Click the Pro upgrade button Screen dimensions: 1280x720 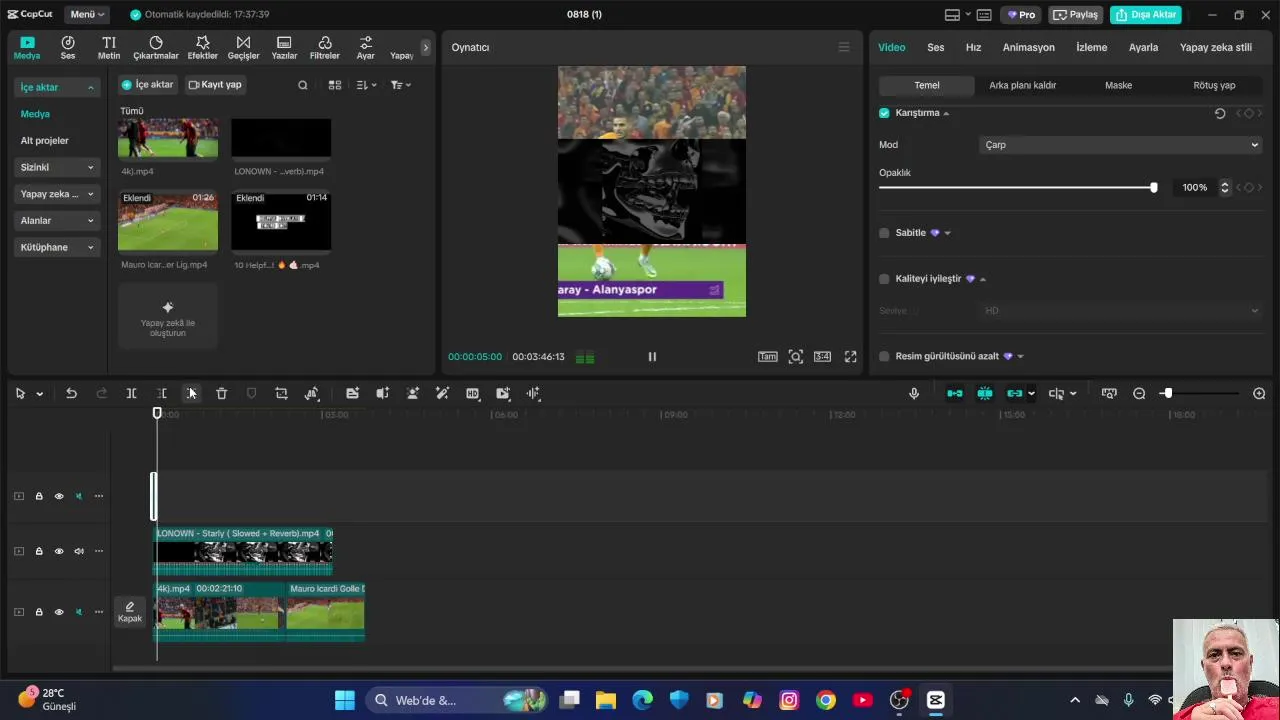tap(1021, 15)
